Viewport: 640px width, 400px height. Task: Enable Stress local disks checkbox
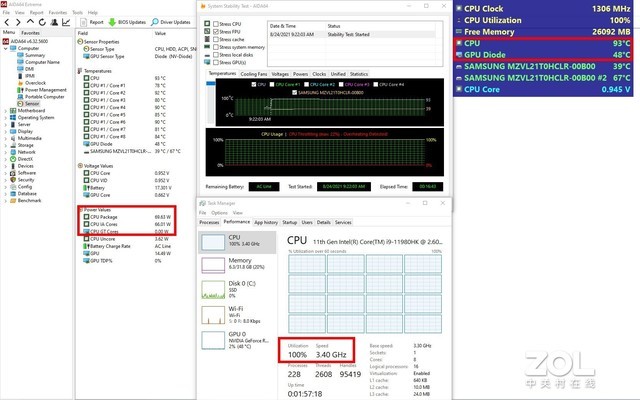(x=216, y=55)
